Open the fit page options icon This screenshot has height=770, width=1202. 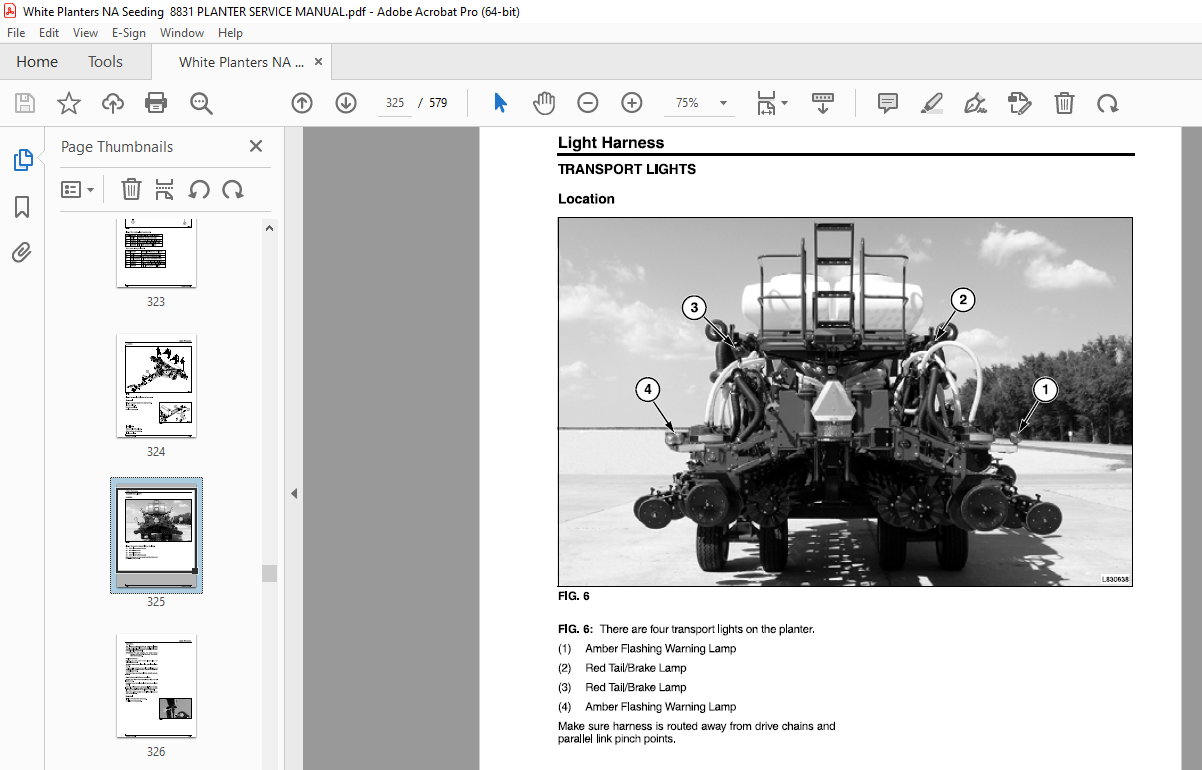772,103
